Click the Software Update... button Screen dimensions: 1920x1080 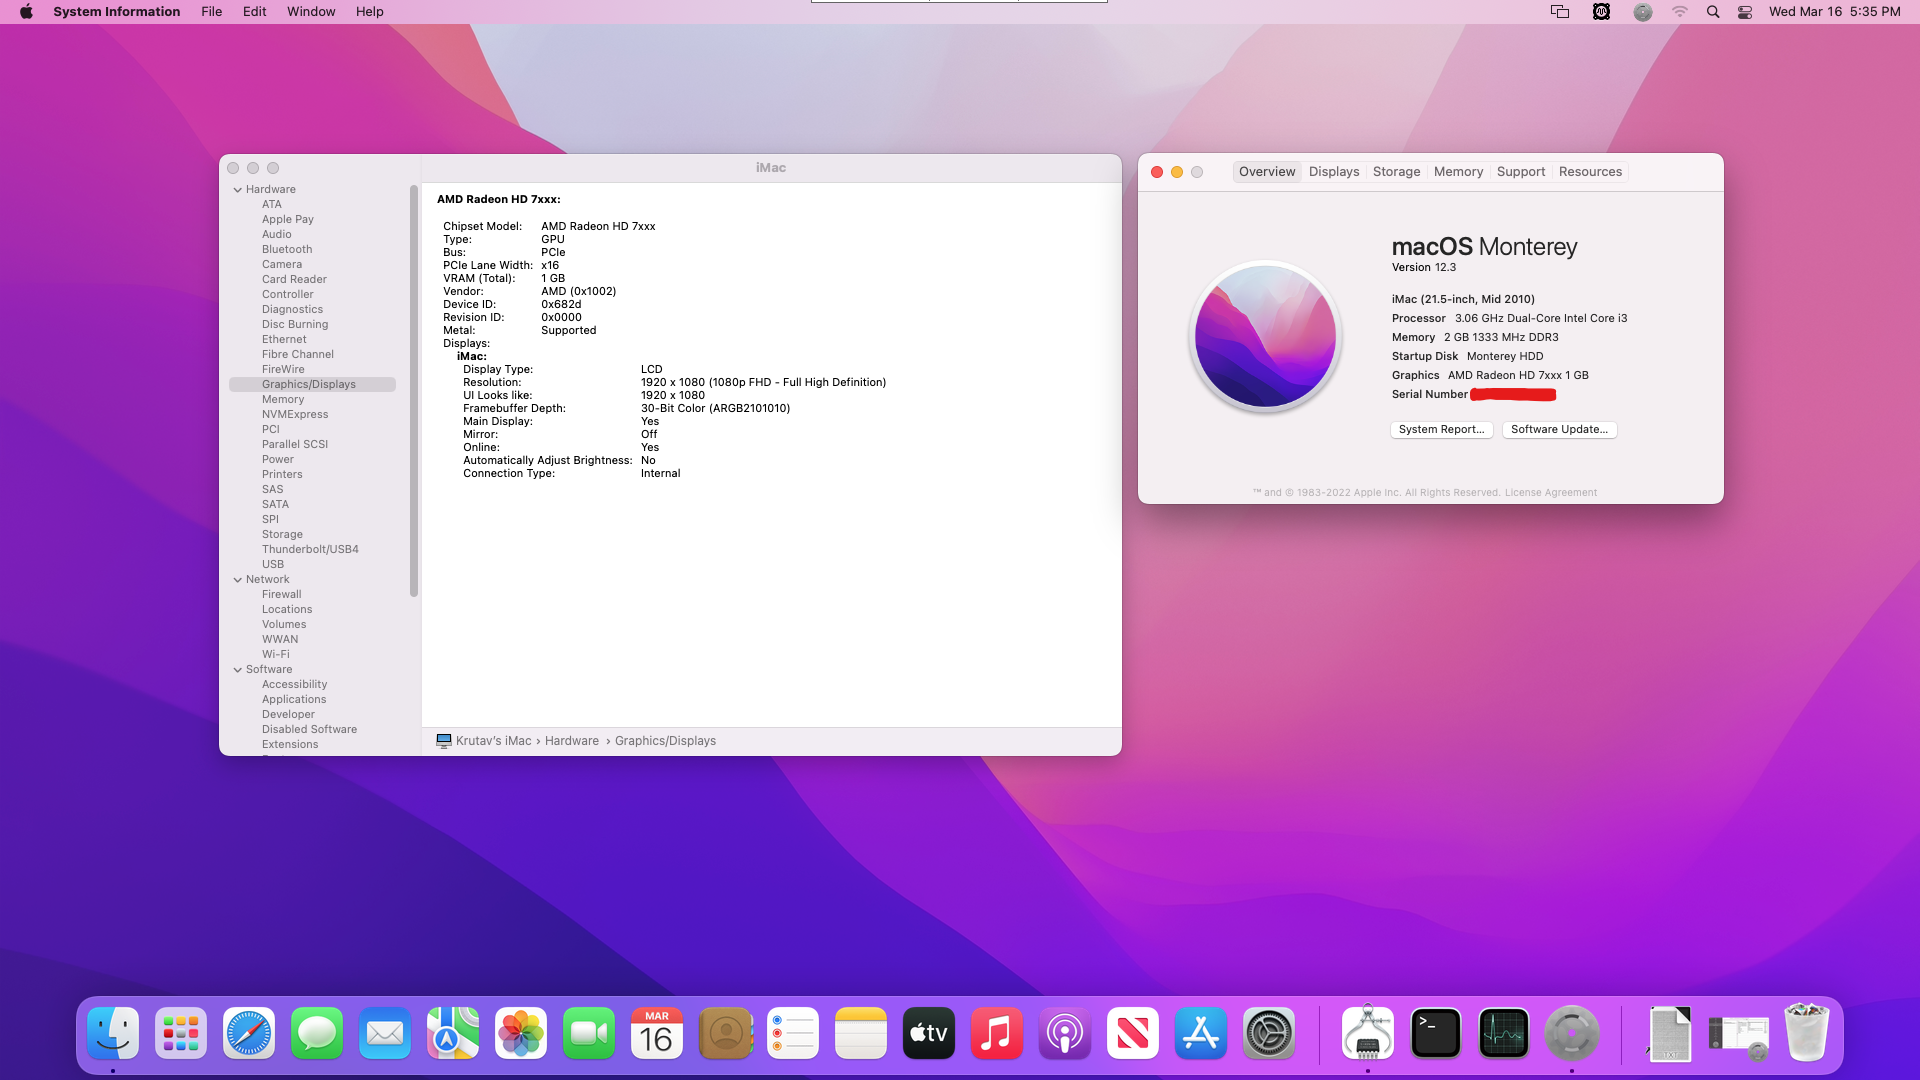pyautogui.click(x=1559, y=429)
